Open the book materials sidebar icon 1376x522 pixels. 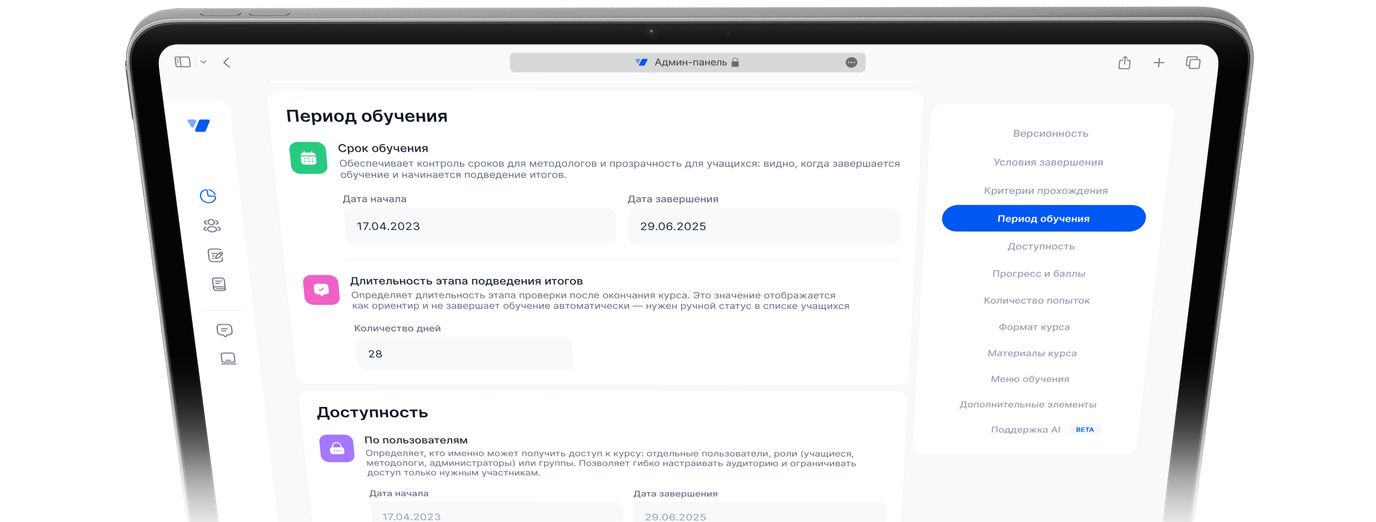218,284
